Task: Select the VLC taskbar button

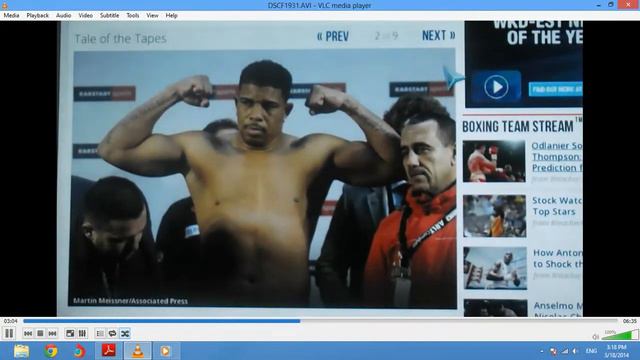Action: (138, 351)
